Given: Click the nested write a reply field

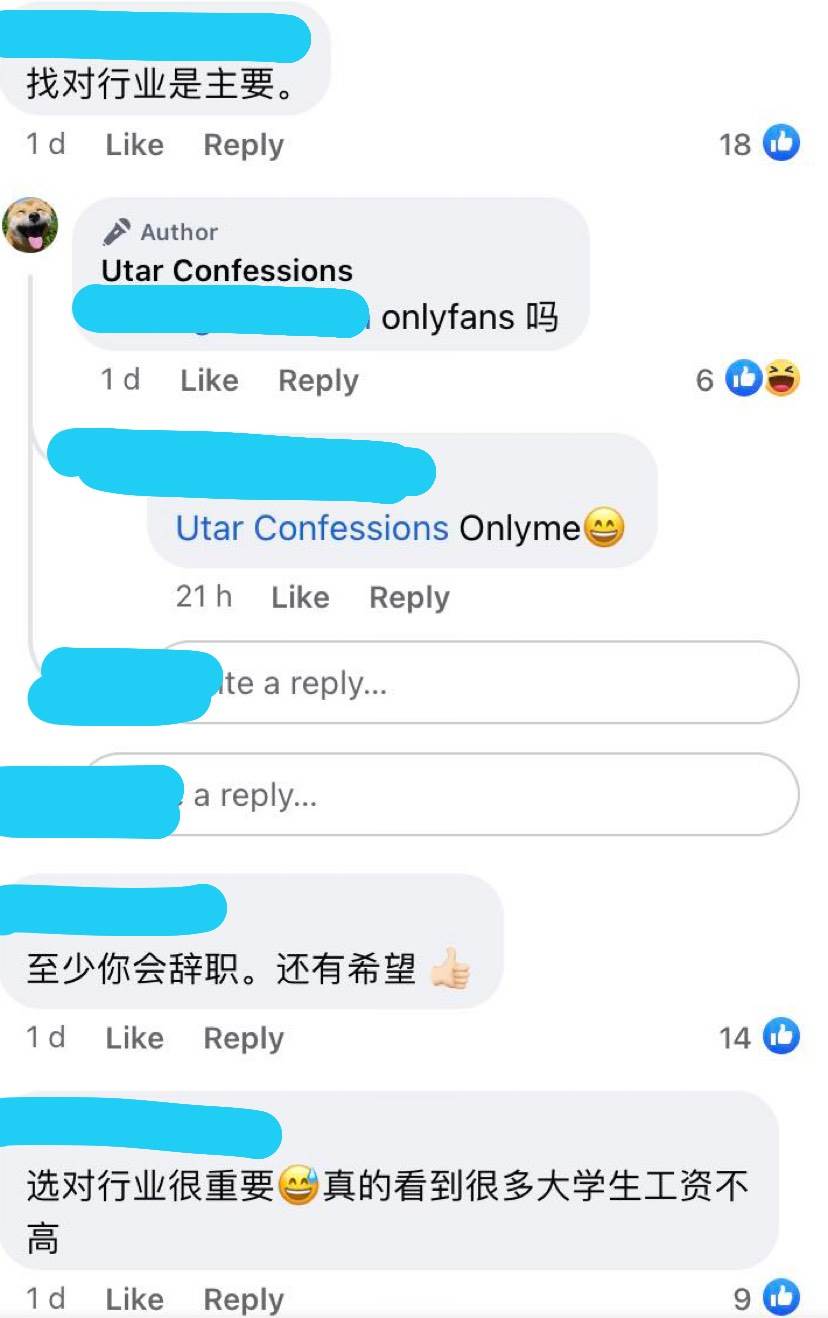Looking at the screenshot, I should click(478, 683).
